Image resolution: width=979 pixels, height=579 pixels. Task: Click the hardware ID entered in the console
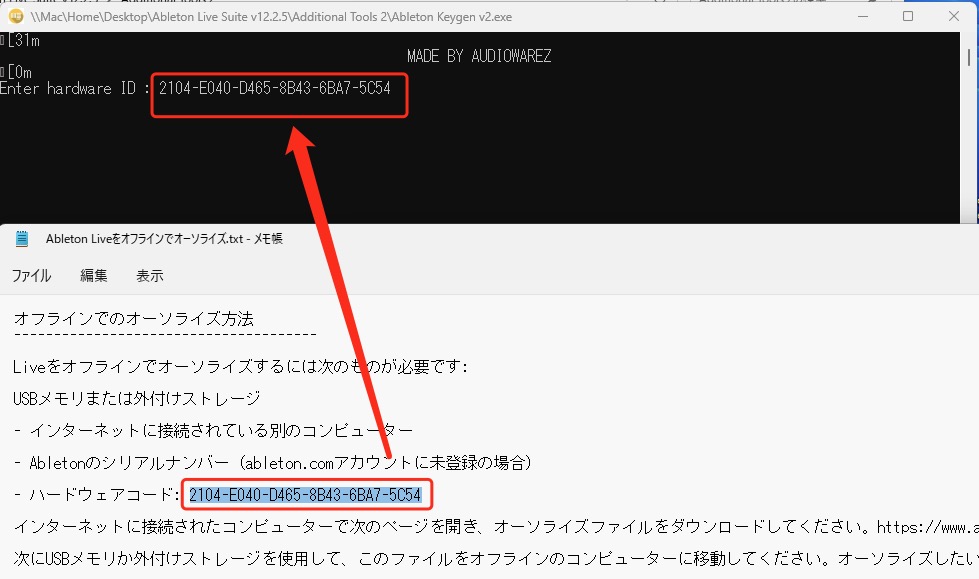pyautogui.click(x=275, y=88)
